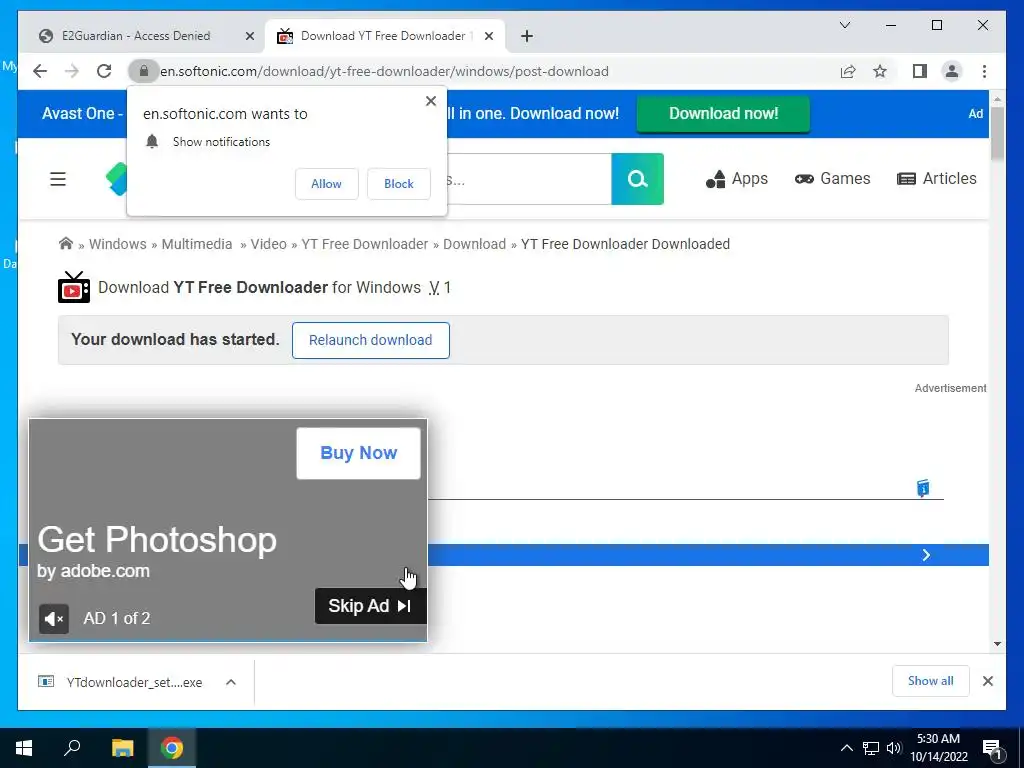Click the ad info icon near the Advertisement
This screenshot has width=1024, height=768.
[x=923, y=488]
